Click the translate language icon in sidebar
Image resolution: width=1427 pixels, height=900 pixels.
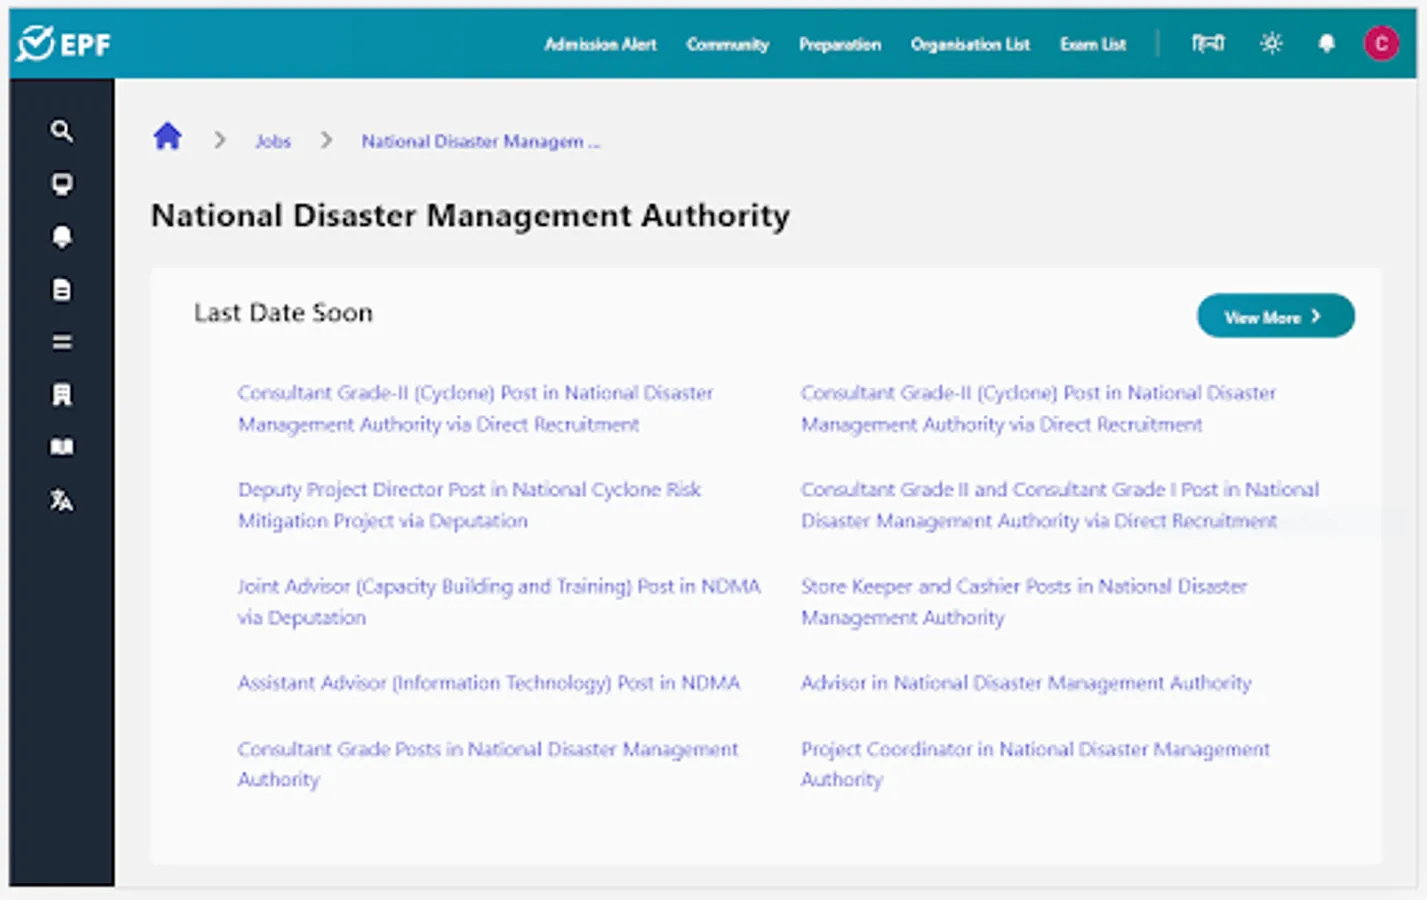(x=62, y=500)
